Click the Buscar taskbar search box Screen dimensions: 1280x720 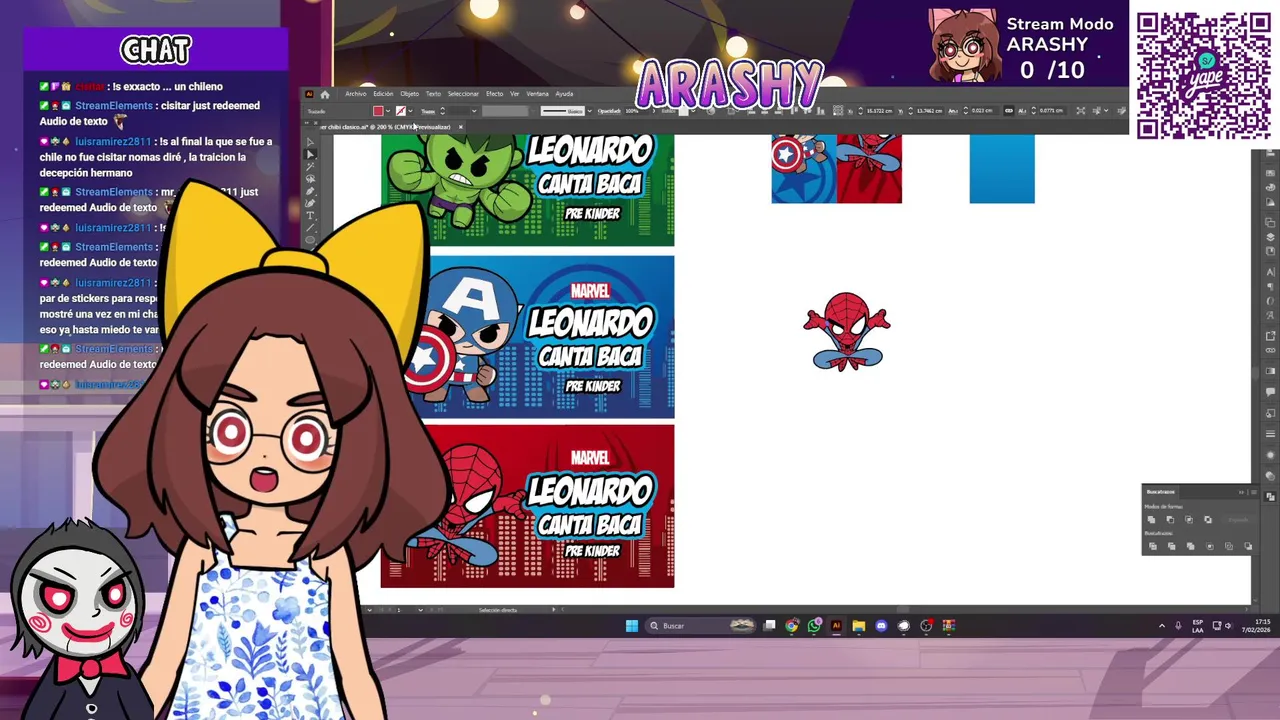pyautogui.click(x=701, y=626)
